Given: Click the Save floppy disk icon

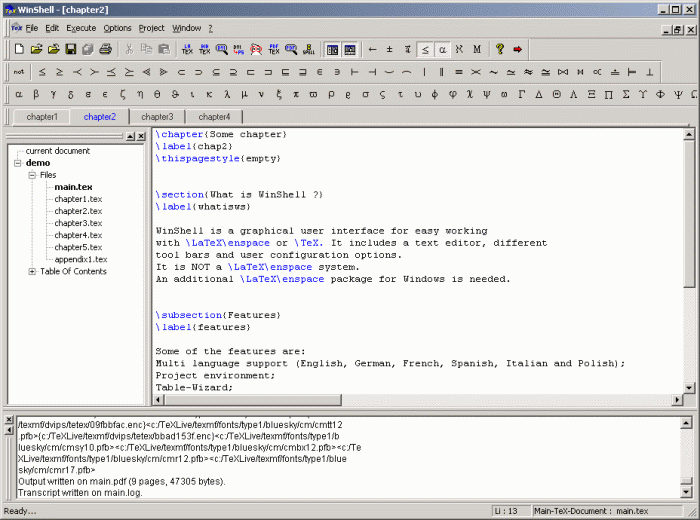Looking at the screenshot, I should click(71, 49).
